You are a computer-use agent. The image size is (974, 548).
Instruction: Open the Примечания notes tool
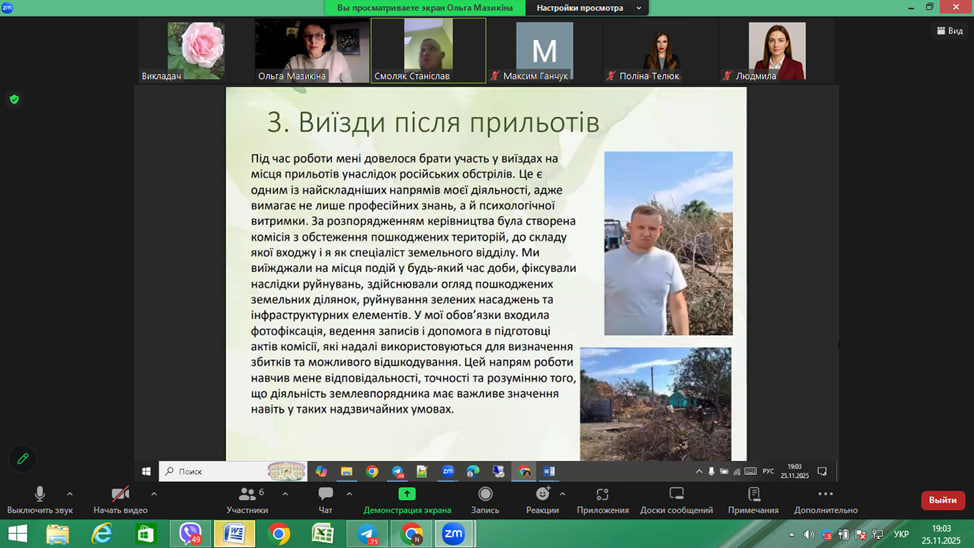753,499
